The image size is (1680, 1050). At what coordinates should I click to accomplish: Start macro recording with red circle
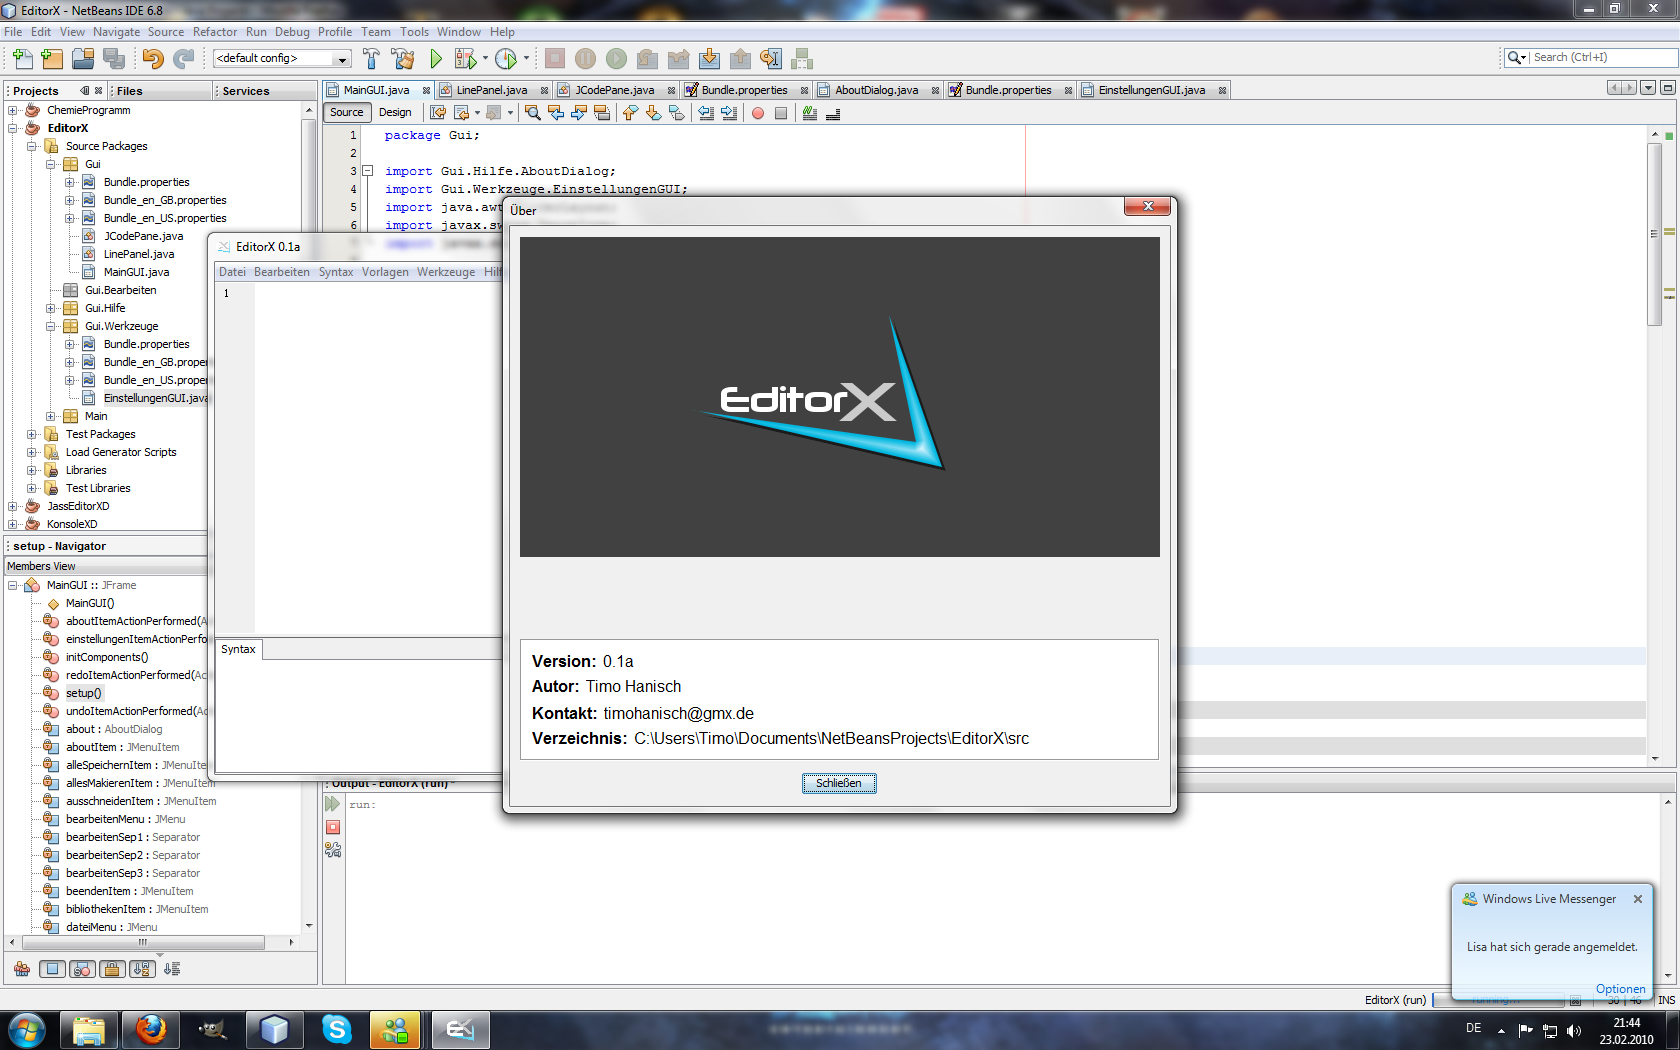pos(758,113)
